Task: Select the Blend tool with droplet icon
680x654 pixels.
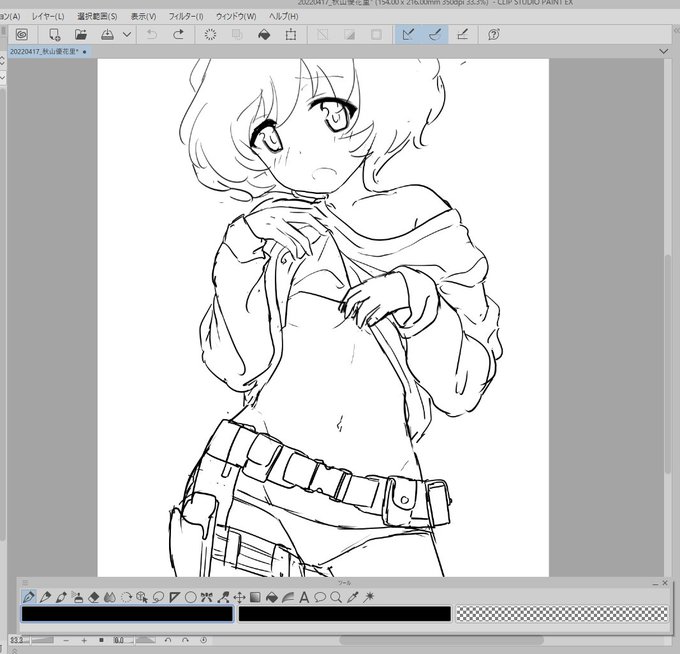Action: 110,597
